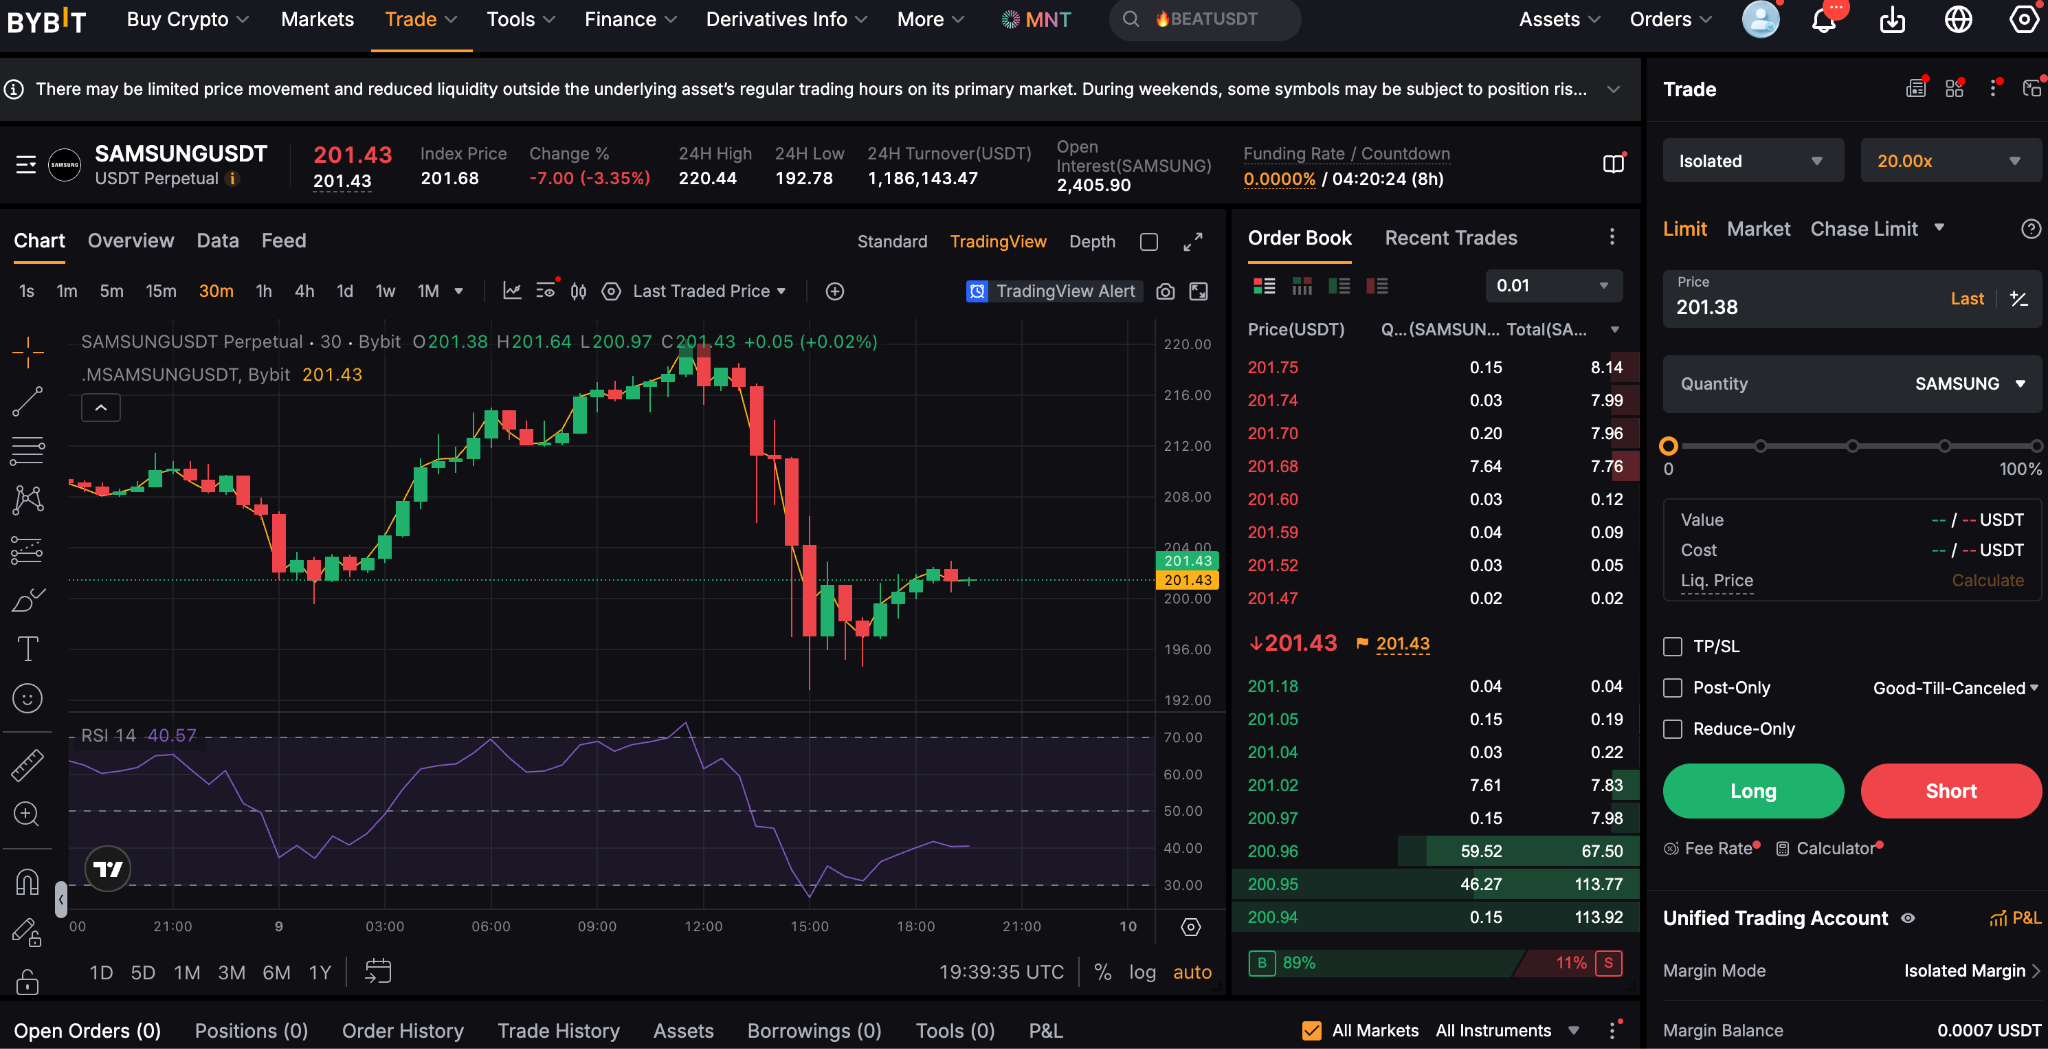Select the trend line drawing tool
The image size is (2048, 1049).
point(28,401)
